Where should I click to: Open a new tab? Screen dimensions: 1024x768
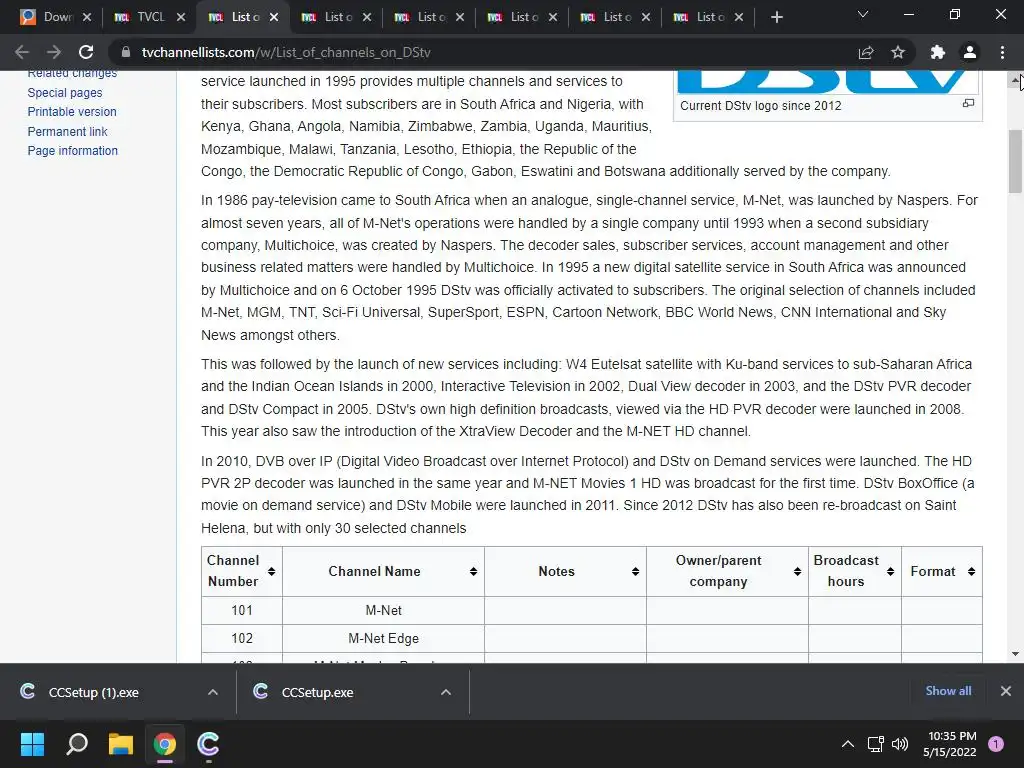pos(776,17)
